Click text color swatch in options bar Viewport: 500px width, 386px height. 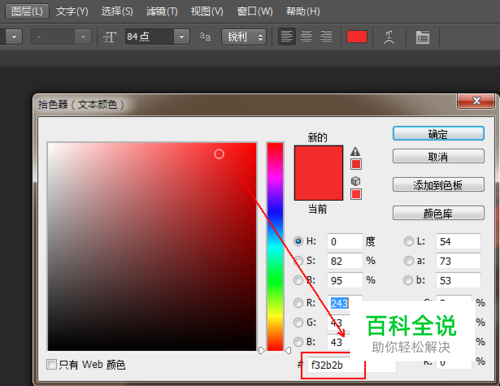click(x=357, y=37)
